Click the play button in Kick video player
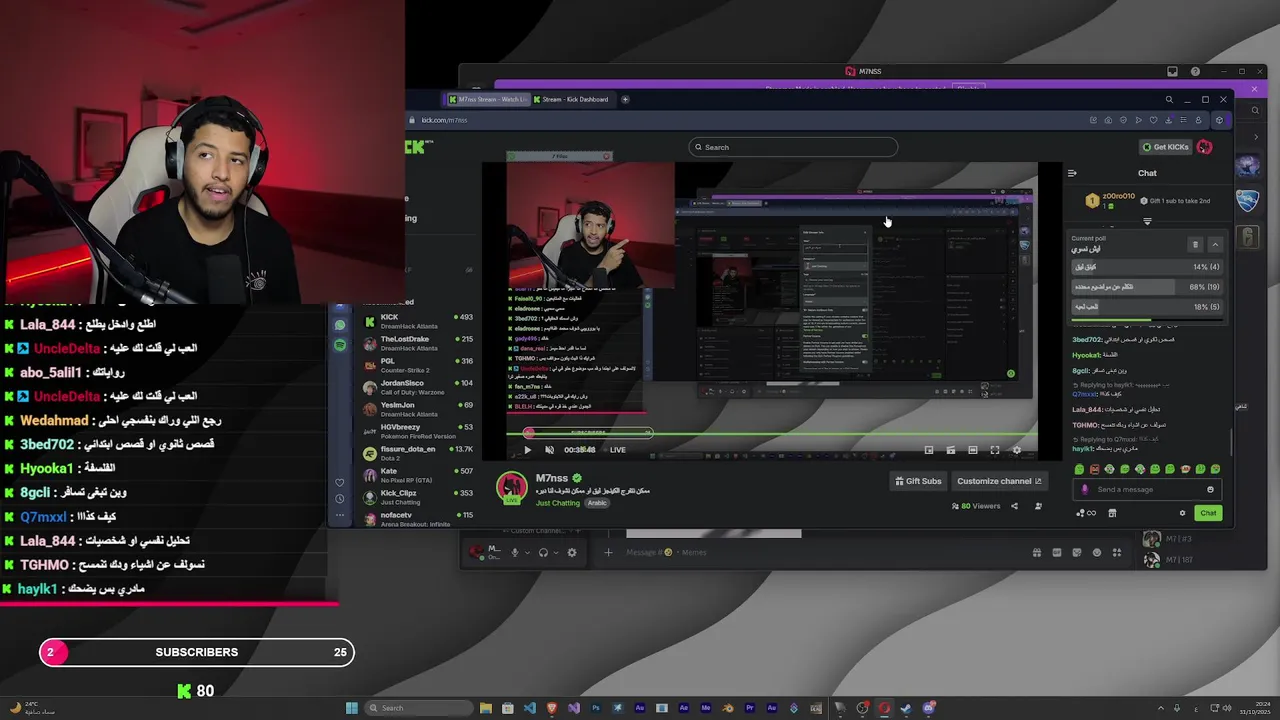1280x720 pixels. pos(528,450)
